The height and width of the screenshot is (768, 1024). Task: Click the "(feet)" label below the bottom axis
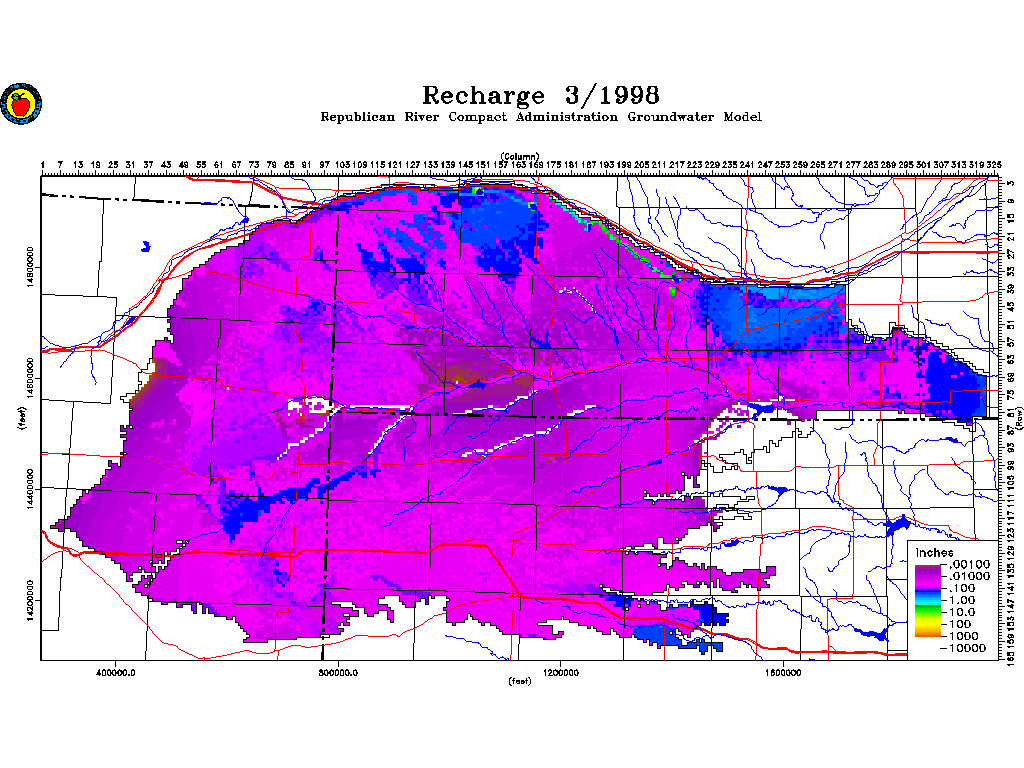click(520, 682)
